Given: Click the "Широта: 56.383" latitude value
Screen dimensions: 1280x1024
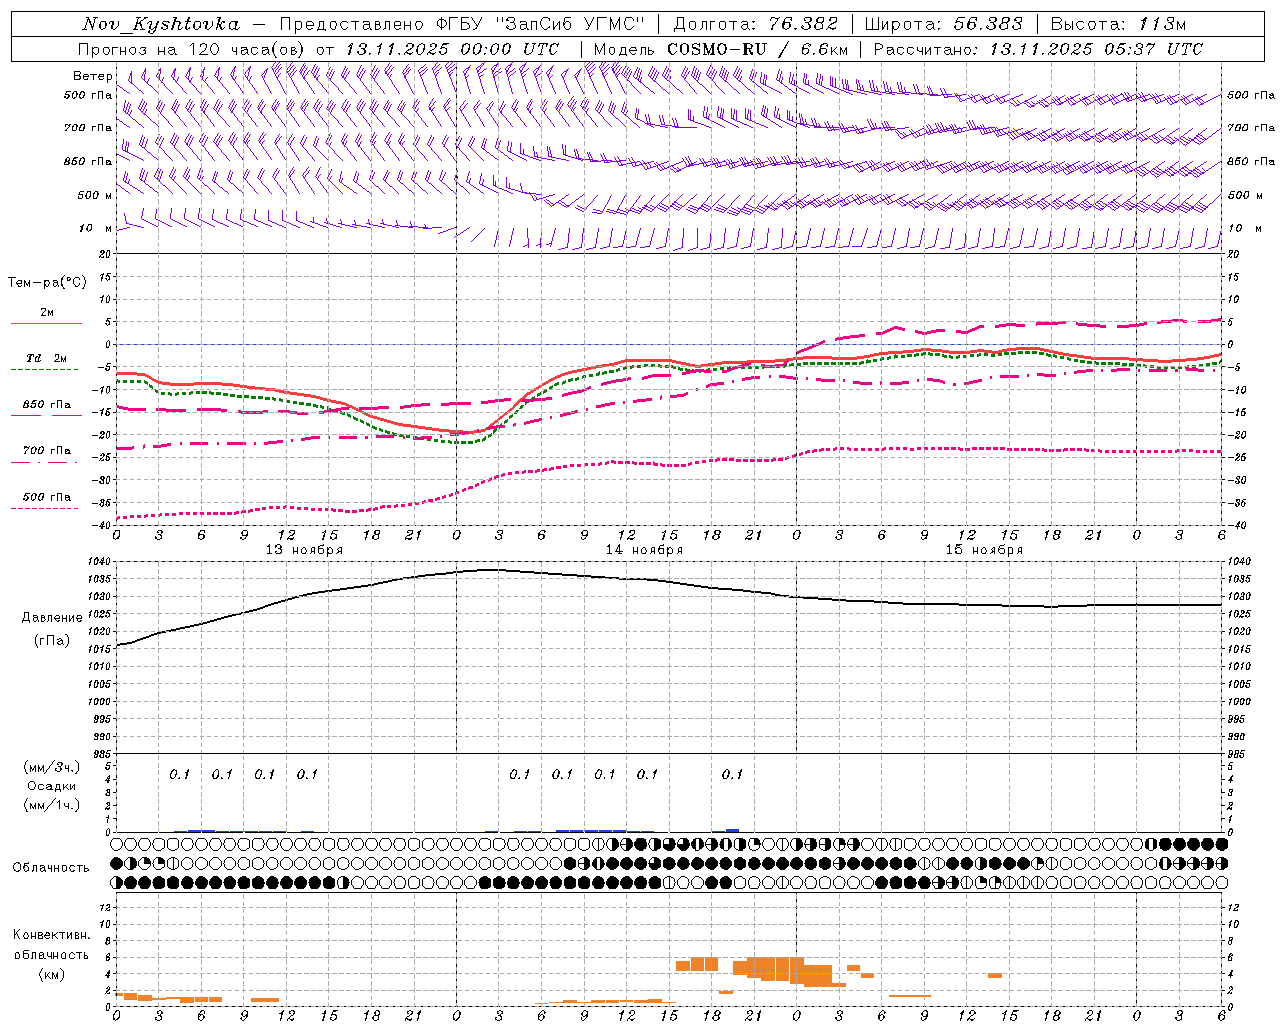Looking at the screenshot, I should click(x=943, y=25).
